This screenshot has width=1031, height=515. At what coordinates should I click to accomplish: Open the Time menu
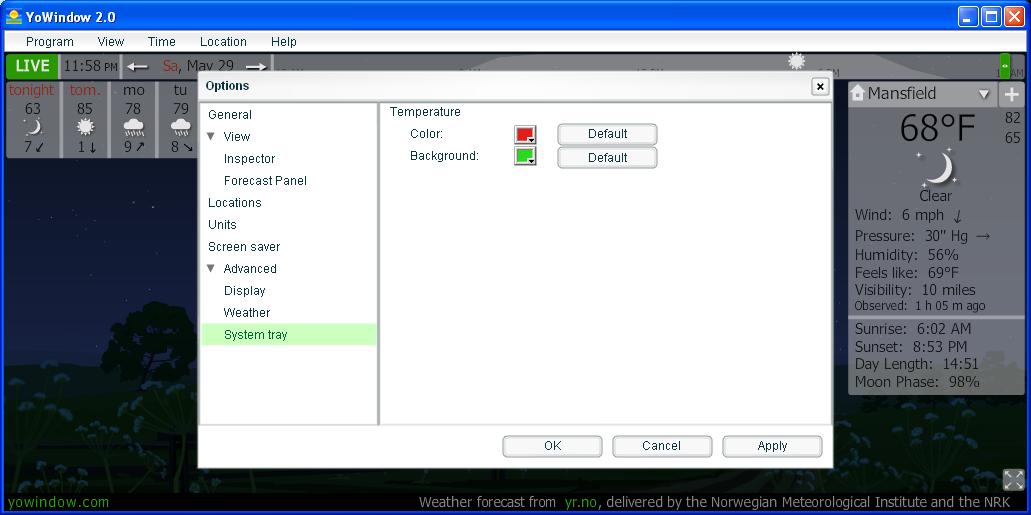[x=161, y=41]
